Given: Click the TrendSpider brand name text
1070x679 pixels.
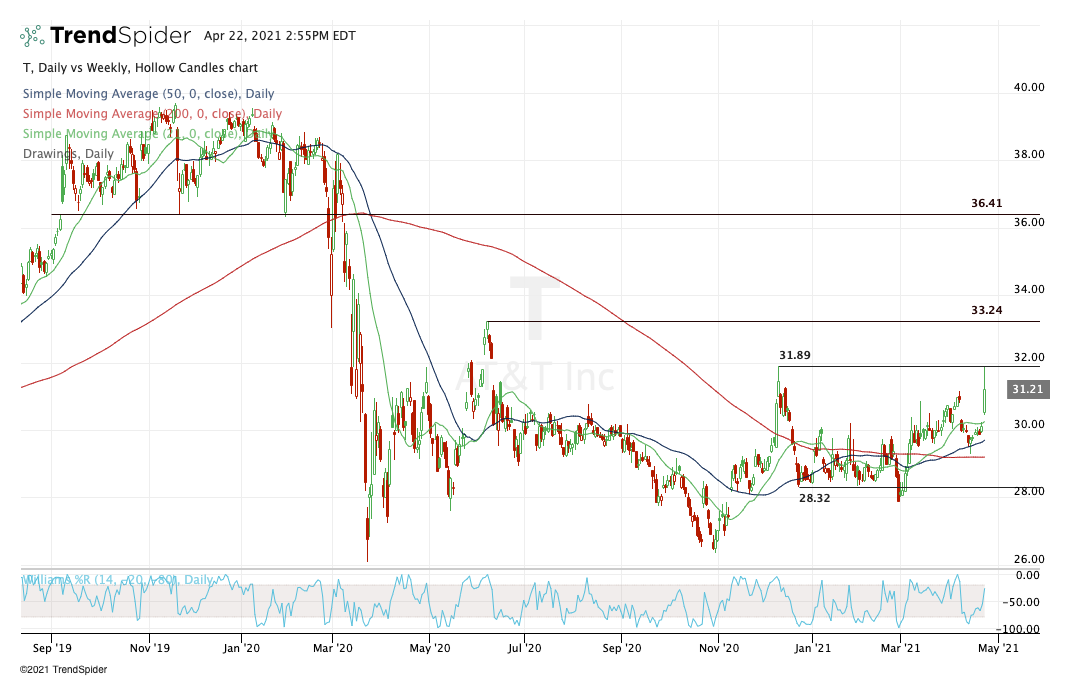Looking at the screenshot, I should [x=121, y=35].
